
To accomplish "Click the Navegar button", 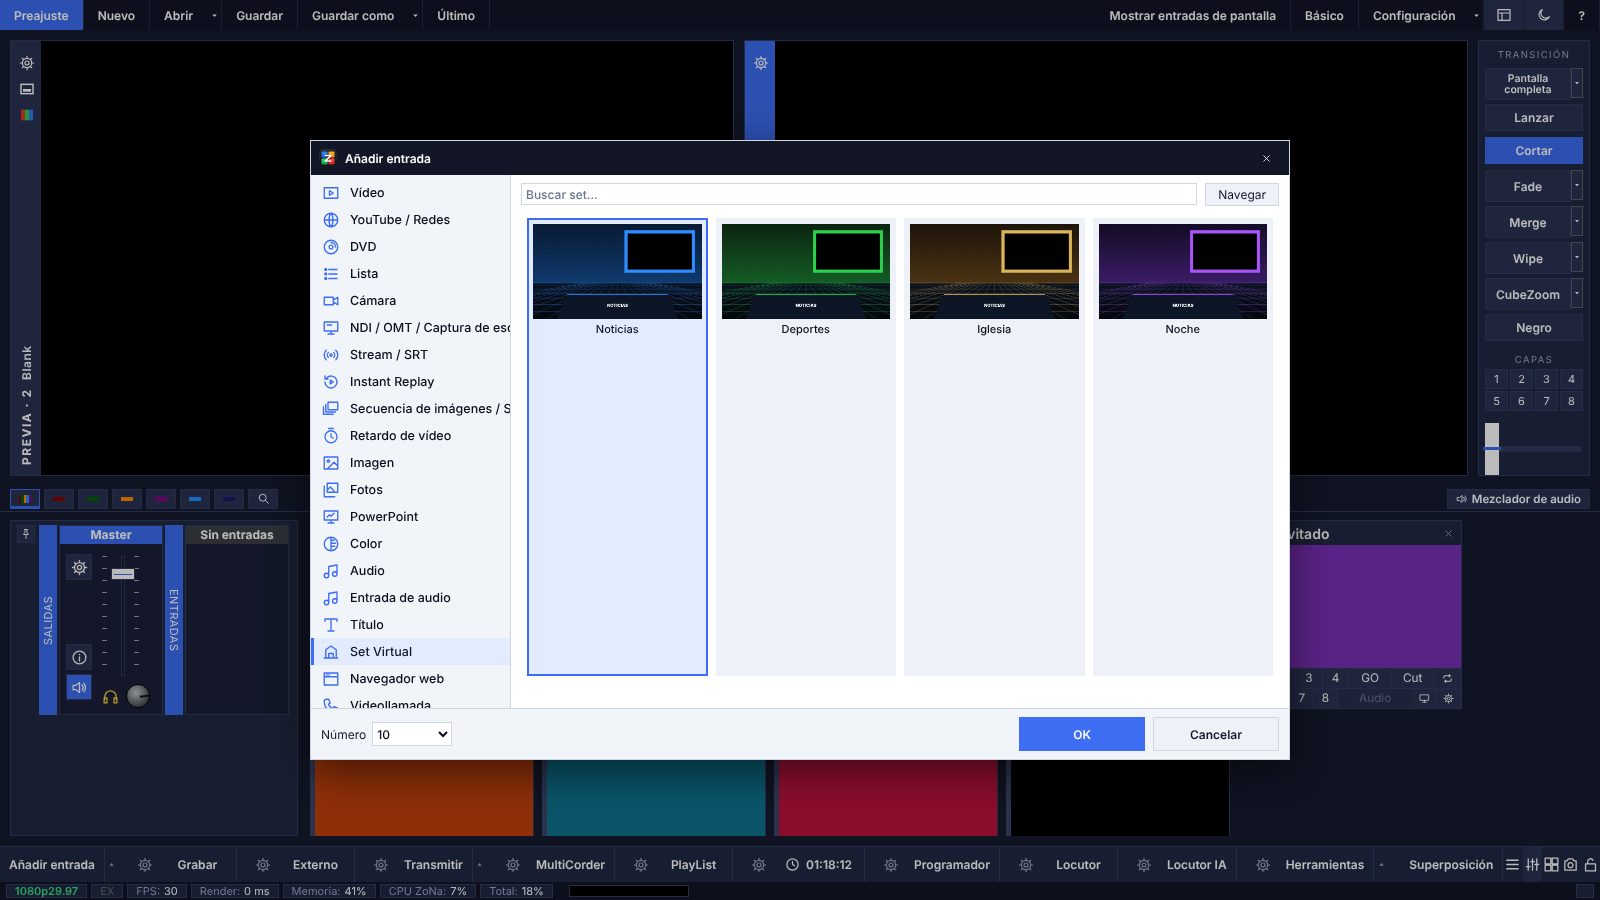I will [x=1242, y=195].
